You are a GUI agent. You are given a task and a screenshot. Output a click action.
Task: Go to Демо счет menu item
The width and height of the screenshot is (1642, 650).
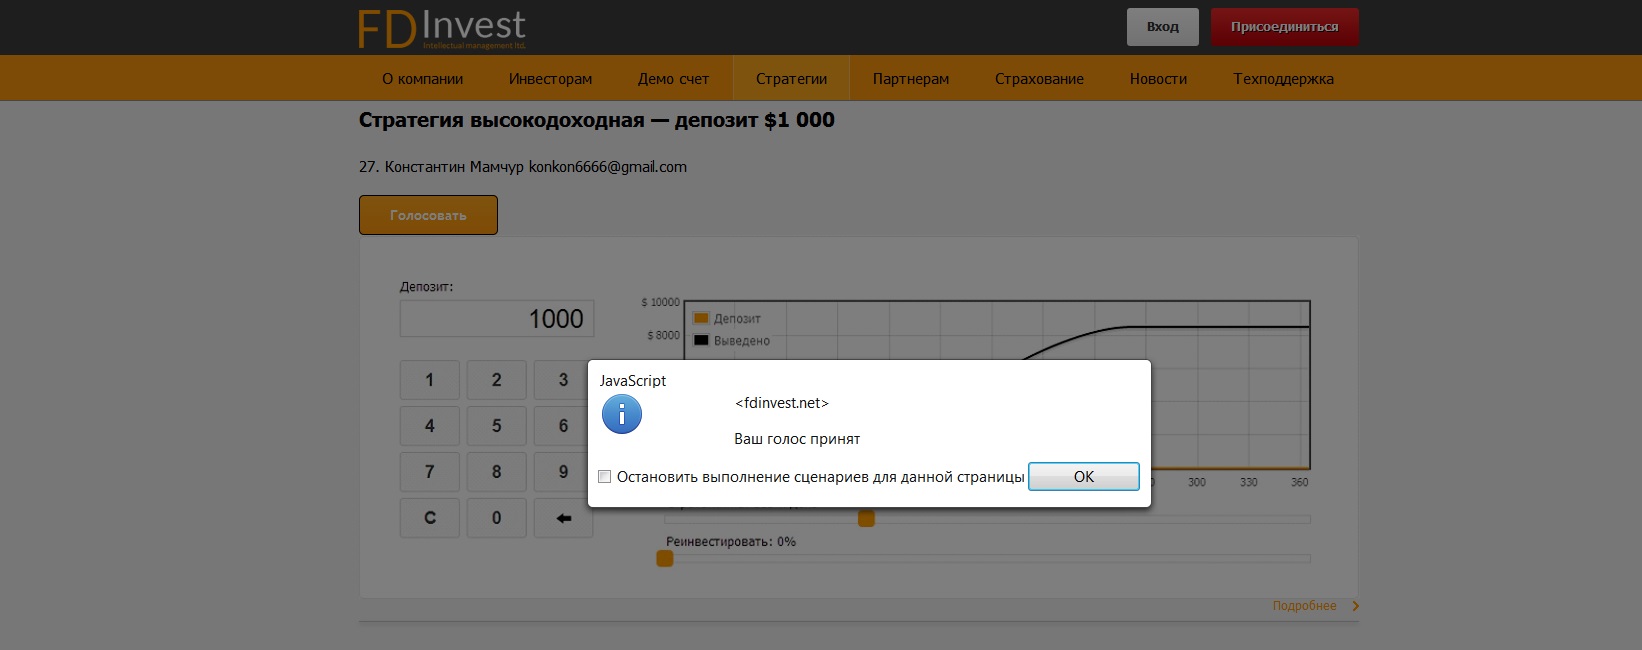pyautogui.click(x=673, y=79)
